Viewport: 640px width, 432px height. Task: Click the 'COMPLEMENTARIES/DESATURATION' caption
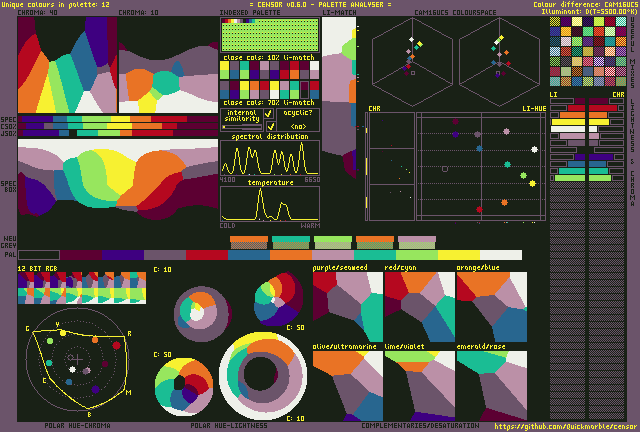(x=420, y=426)
